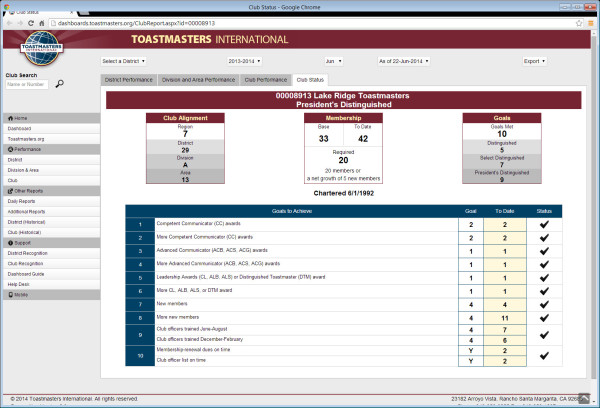The width and height of the screenshot is (600, 408).
Task: Open the Additional Reports link
Action: click(x=52, y=212)
